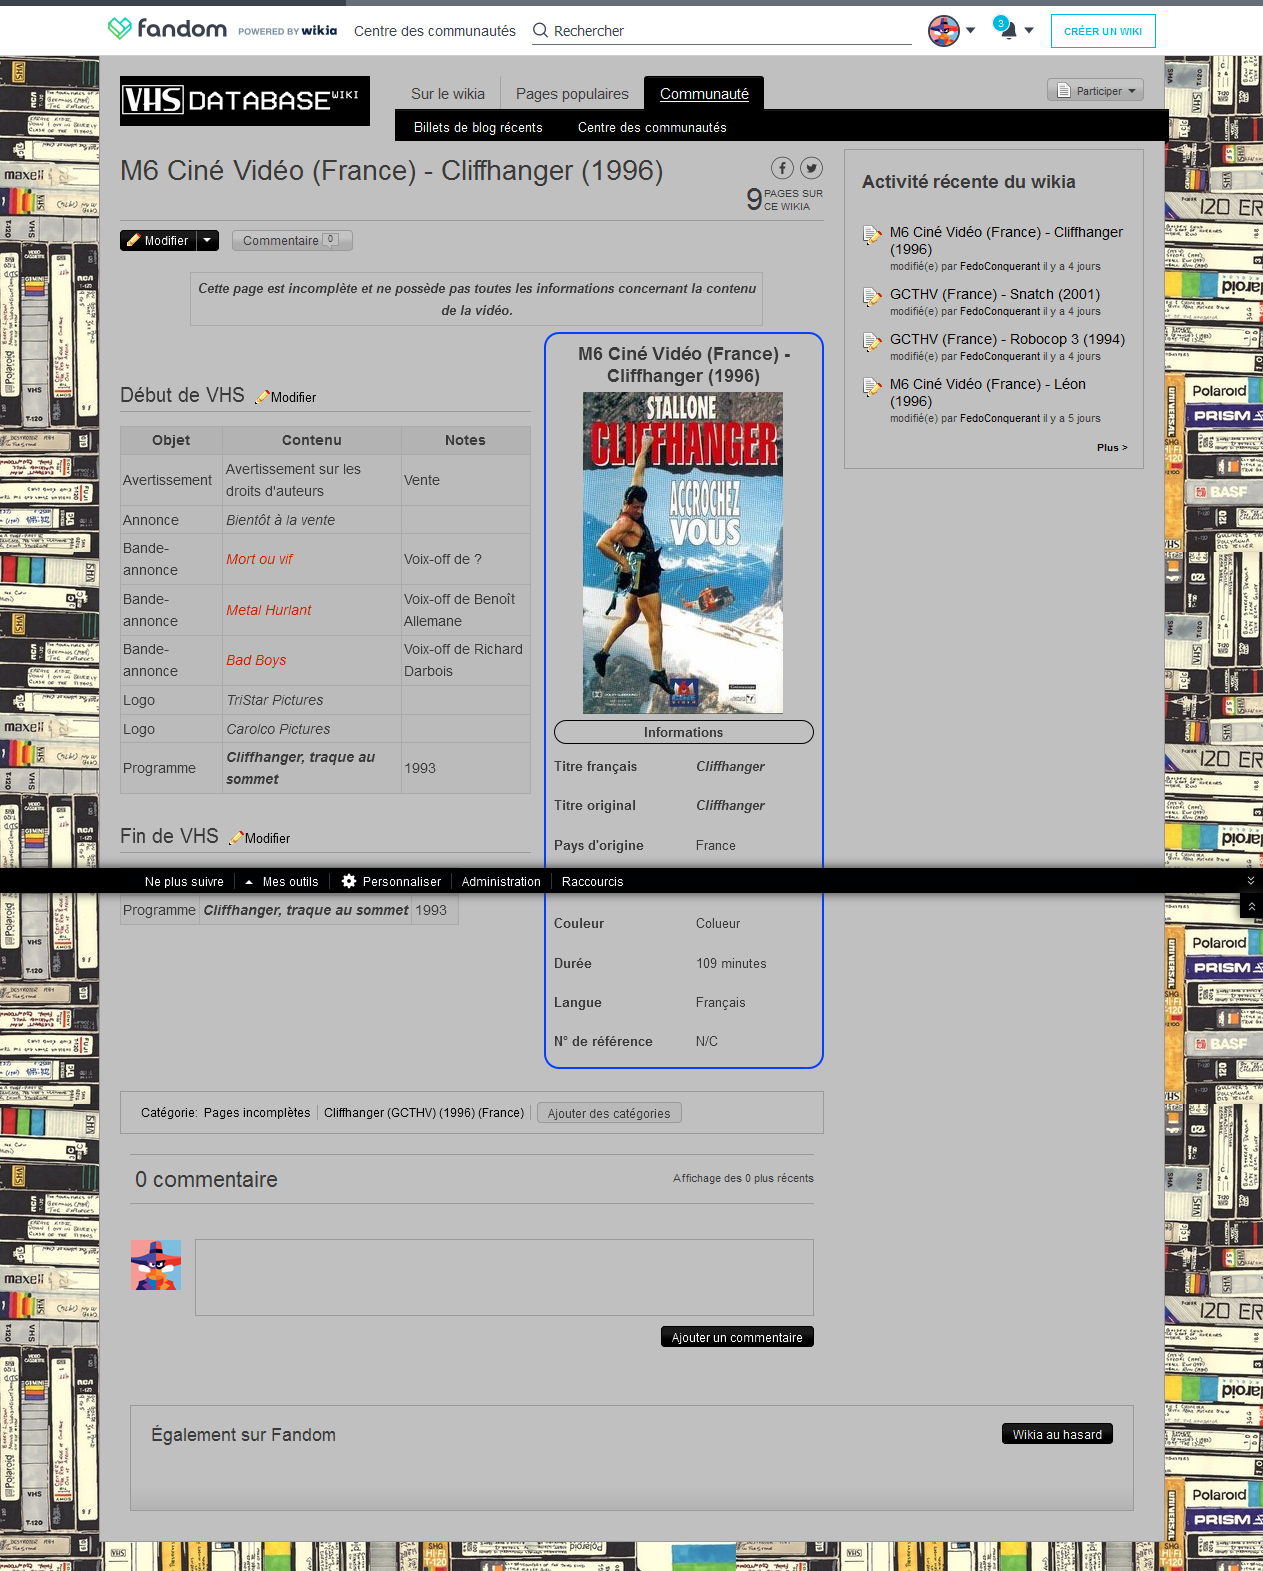Share page on Twitter icon
This screenshot has height=1571, width=1263.
coord(811,168)
